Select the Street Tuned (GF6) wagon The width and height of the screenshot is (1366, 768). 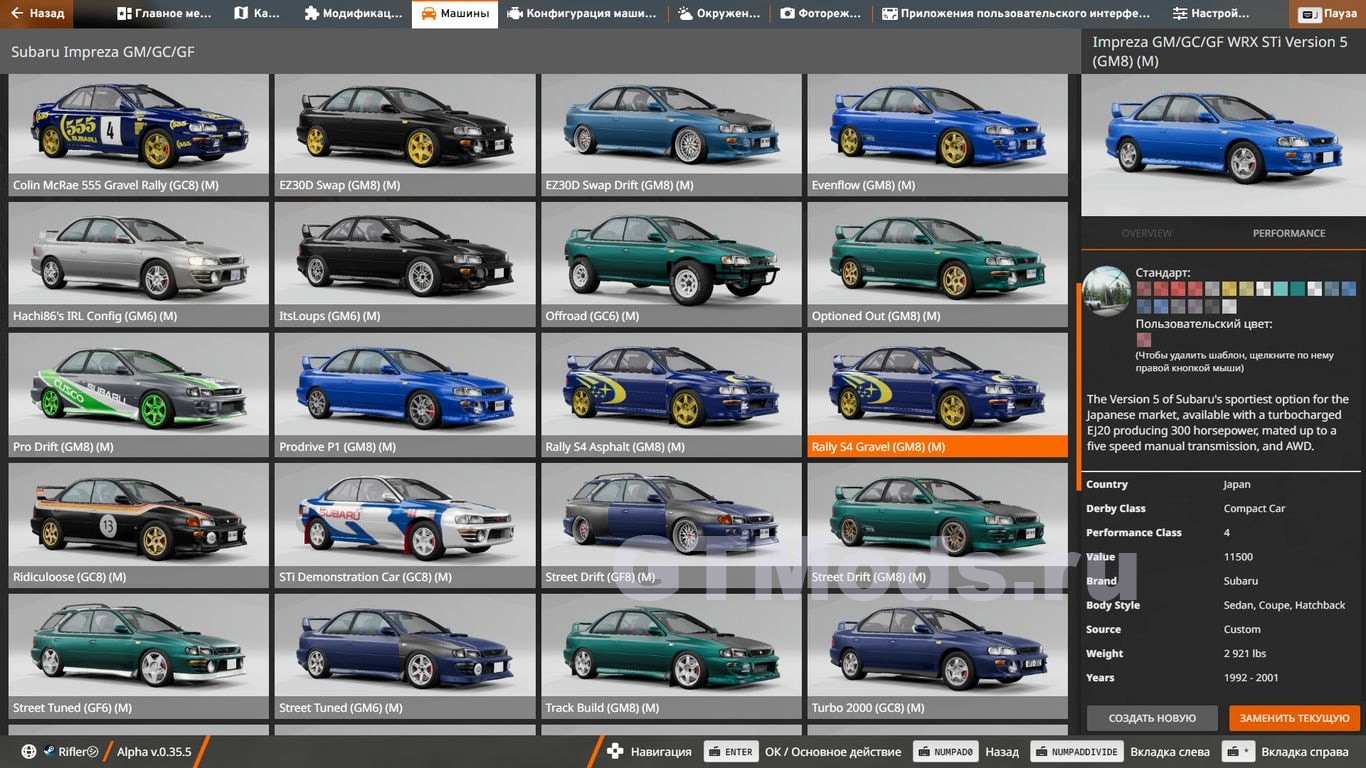point(139,656)
